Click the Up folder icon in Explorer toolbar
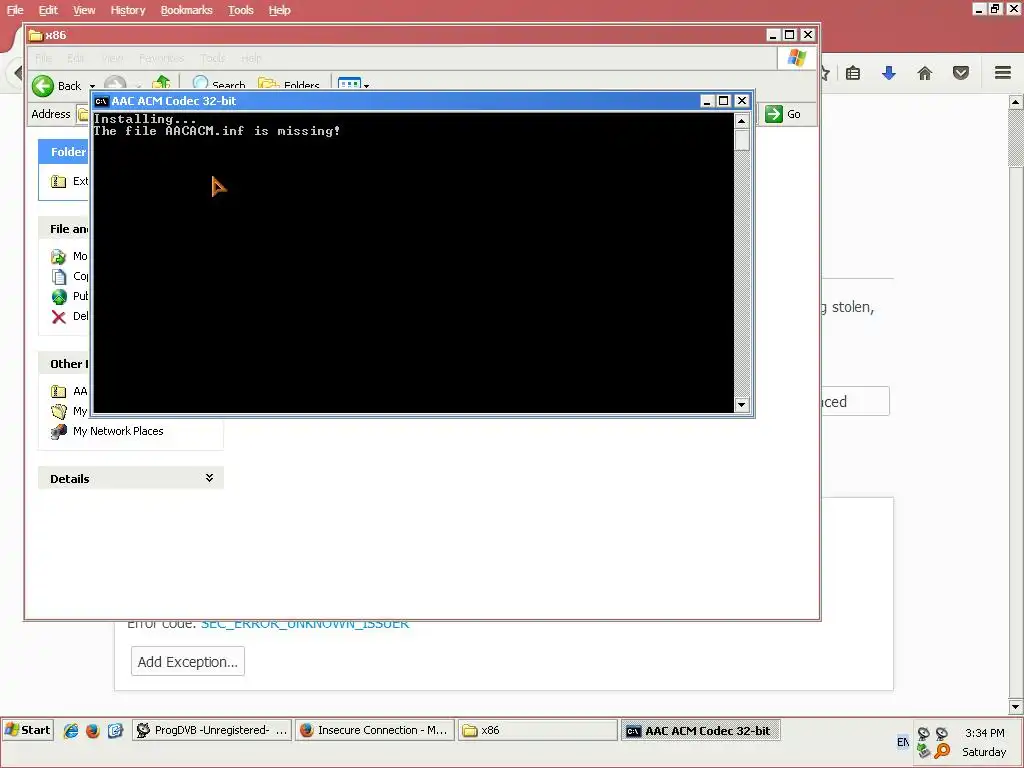1024x768 pixels. [x=161, y=82]
